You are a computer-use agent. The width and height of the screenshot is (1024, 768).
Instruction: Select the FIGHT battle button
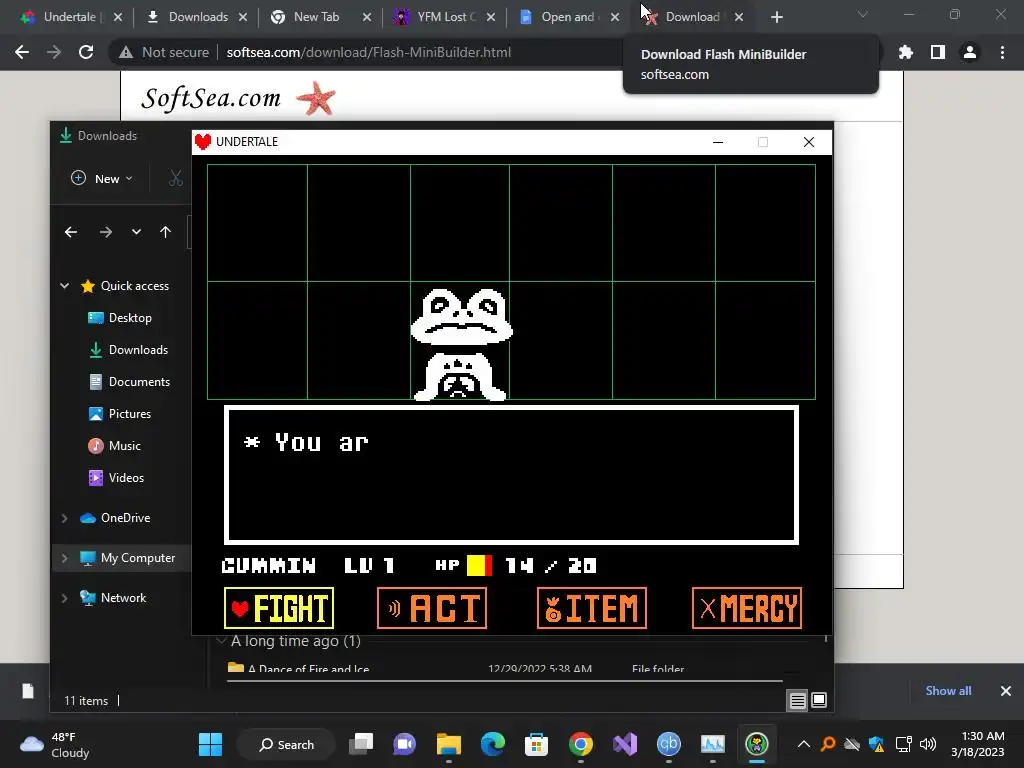[279, 608]
